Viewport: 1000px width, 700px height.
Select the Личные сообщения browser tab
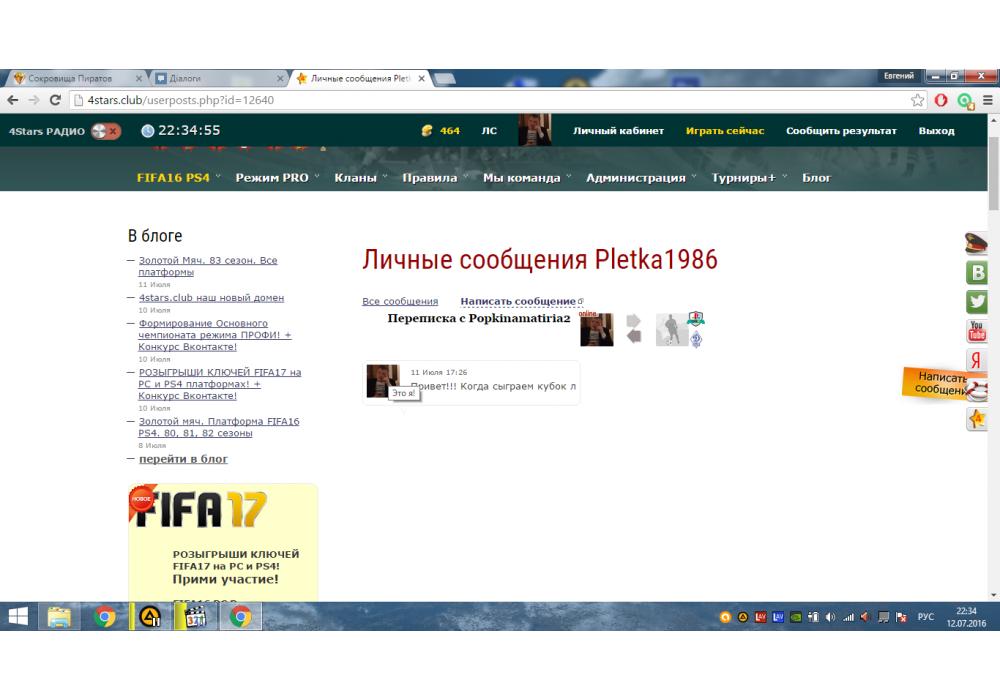tap(360, 78)
